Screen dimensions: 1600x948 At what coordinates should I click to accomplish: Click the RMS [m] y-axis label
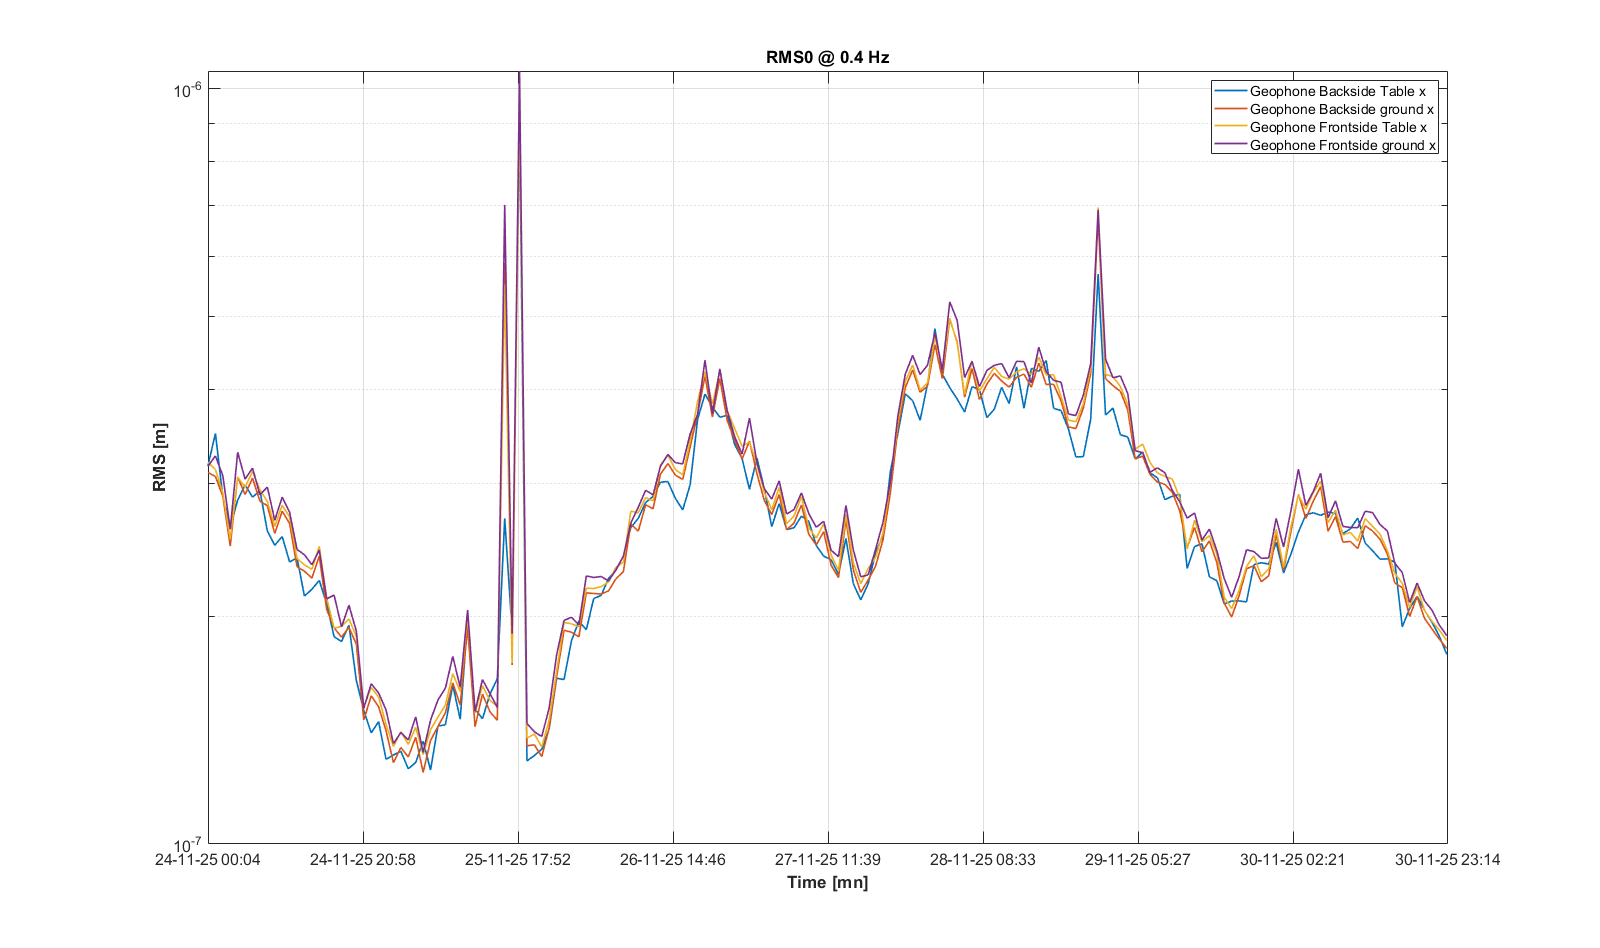tap(160, 457)
